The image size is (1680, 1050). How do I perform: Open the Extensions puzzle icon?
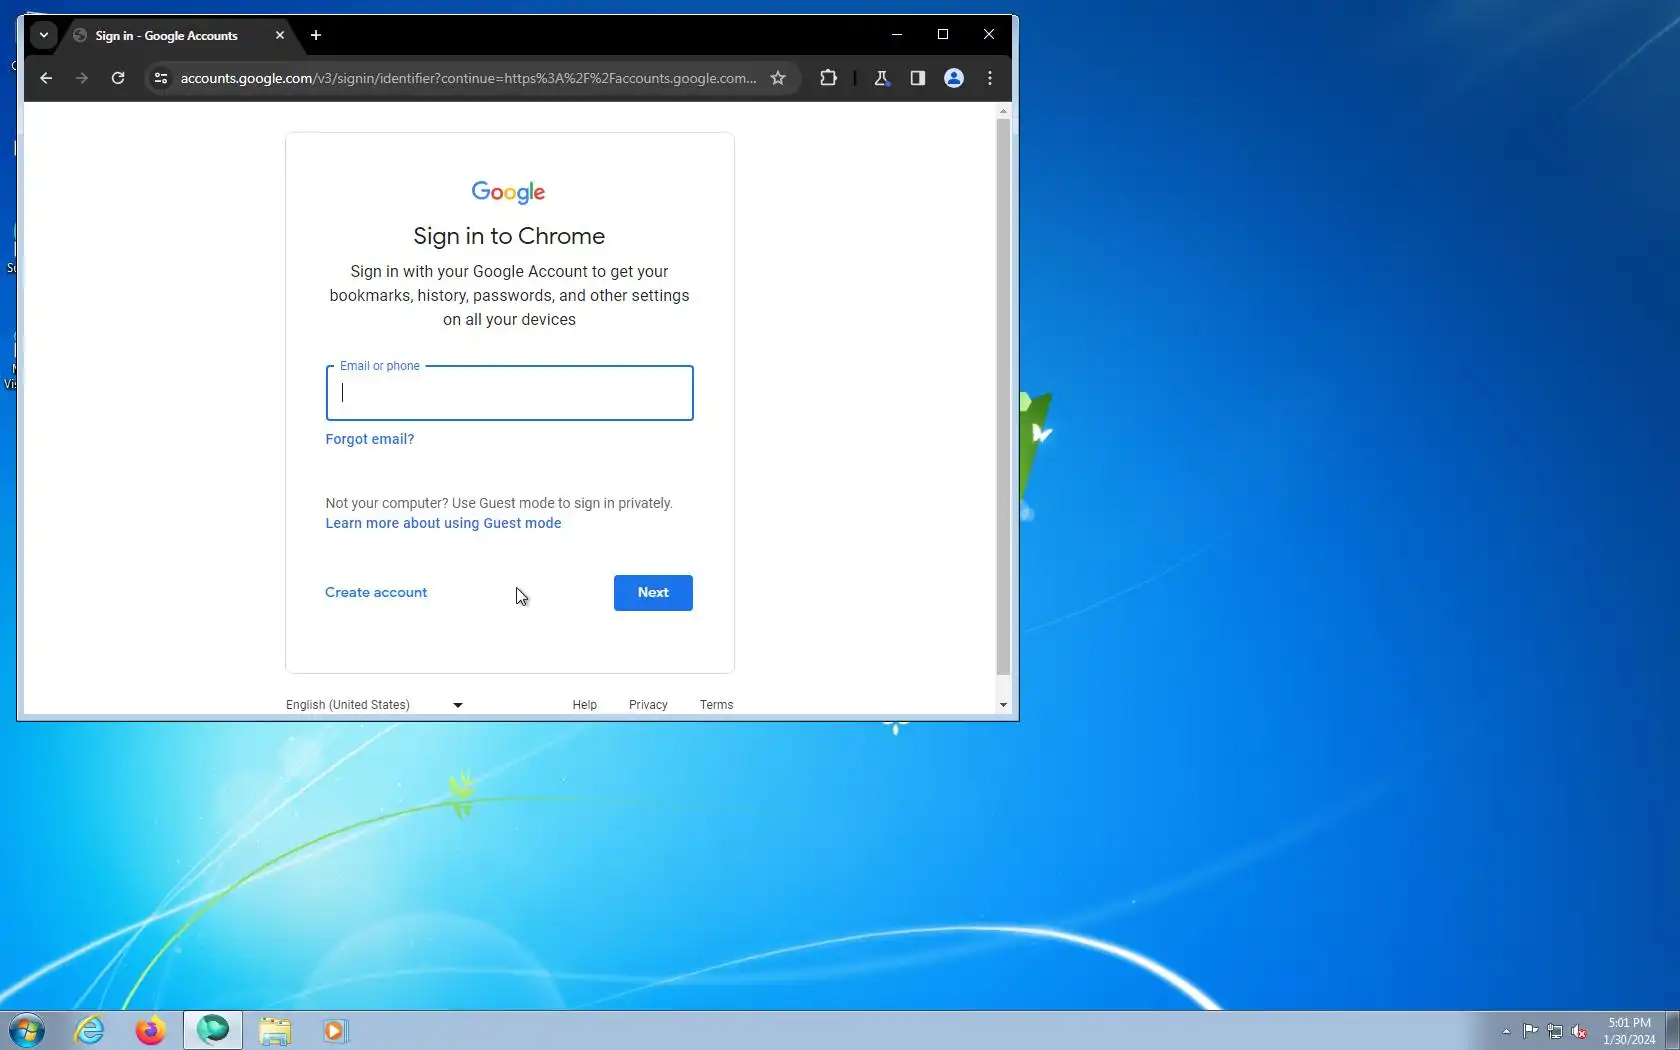pyautogui.click(x=828, y=78)
